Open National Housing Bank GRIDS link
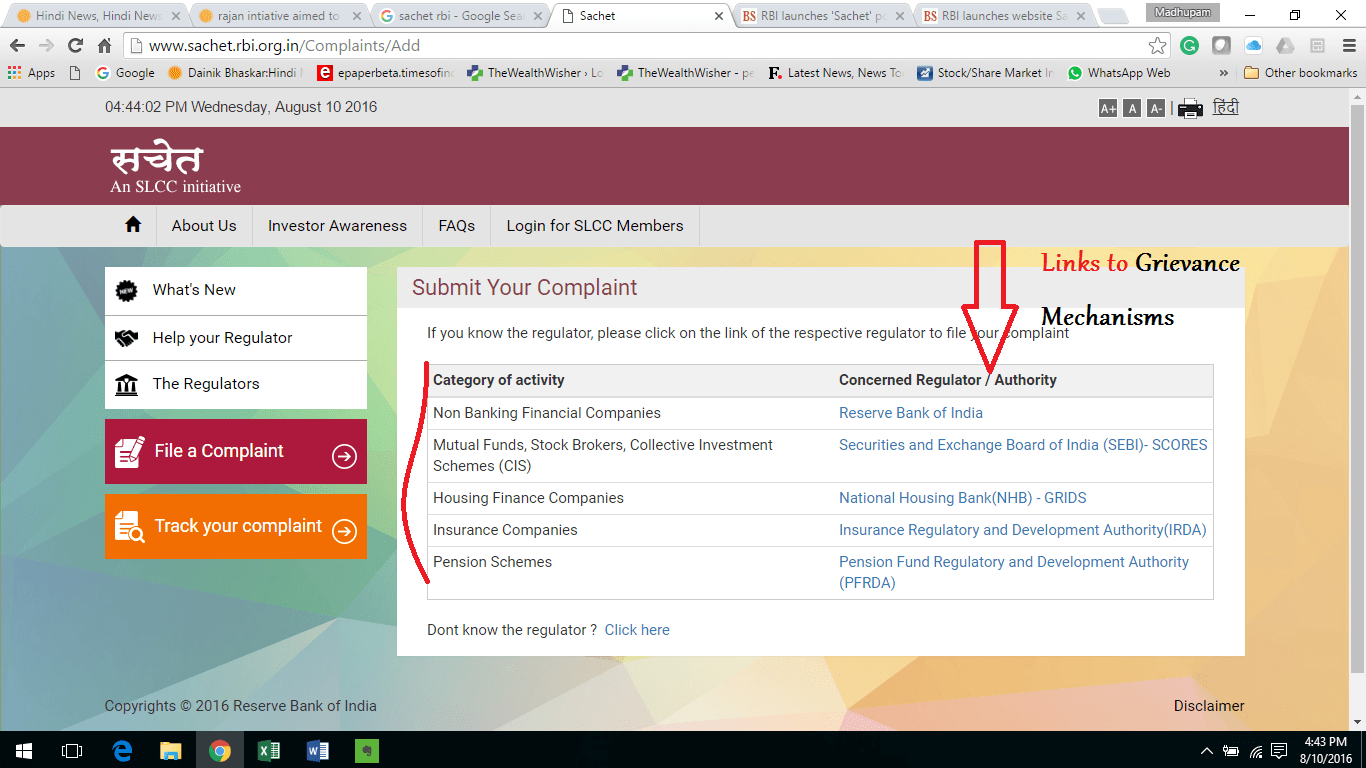The height and width of the screenshot is (768, 1366). pyautogui.click(x=962, y=498)
